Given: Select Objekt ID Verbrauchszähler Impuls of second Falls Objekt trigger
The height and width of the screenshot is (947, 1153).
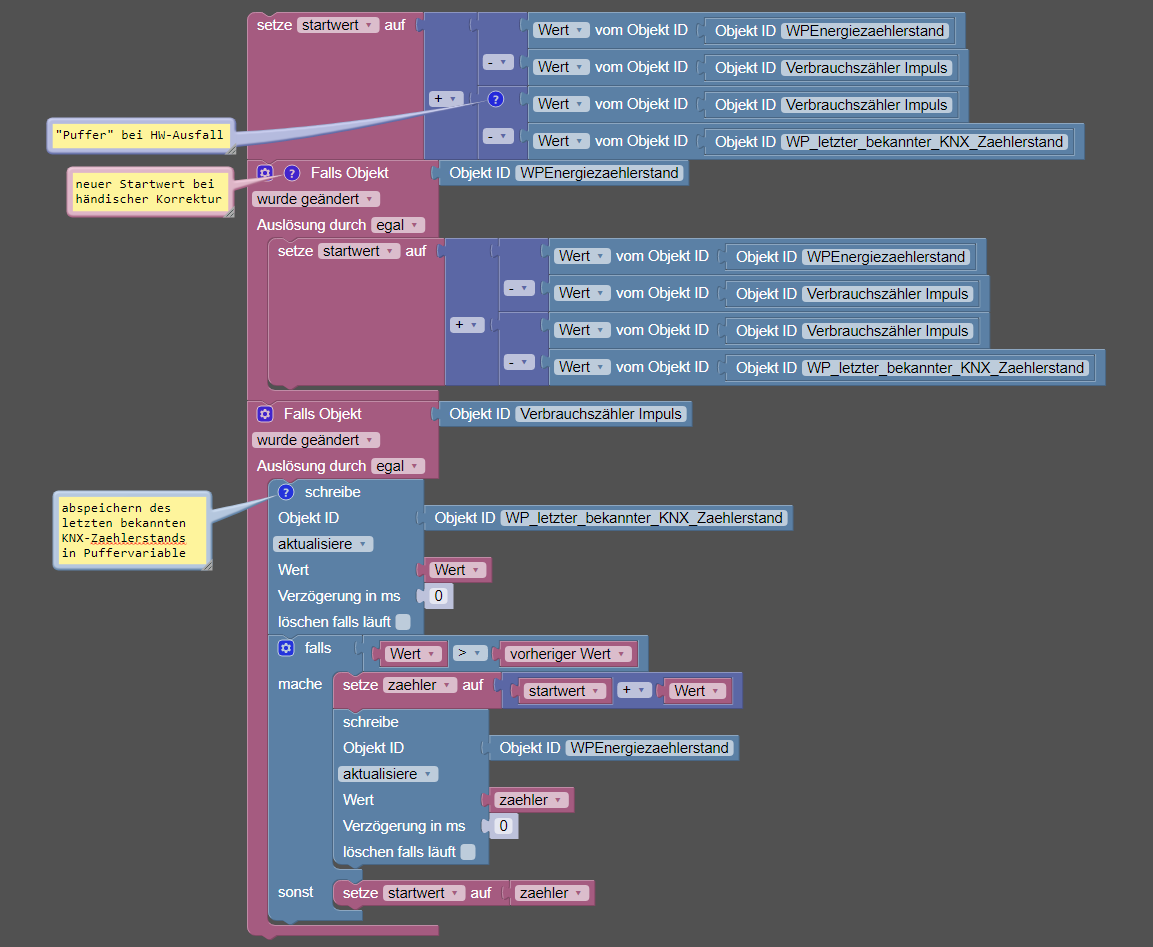Looking at the screenshot, I should point(601,414).
